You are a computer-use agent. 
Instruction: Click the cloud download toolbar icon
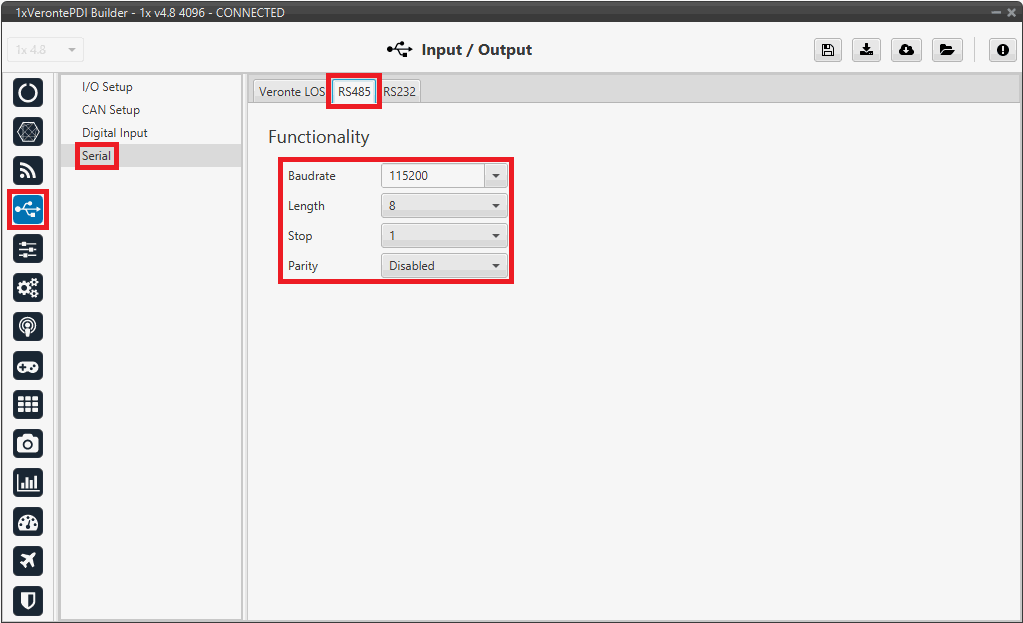(906, 50)
